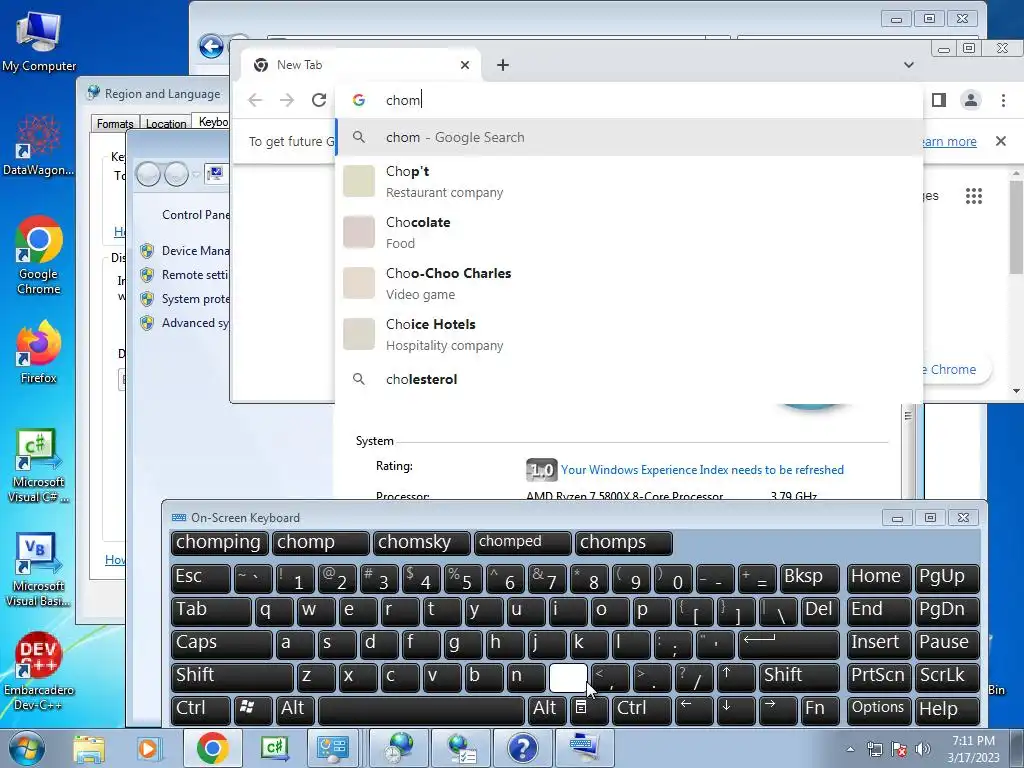This screenshot has height=768, width=1024.
Task: Click the 'chomsky' word prediction
Action: pyautogui.click(x=422, y=543)
